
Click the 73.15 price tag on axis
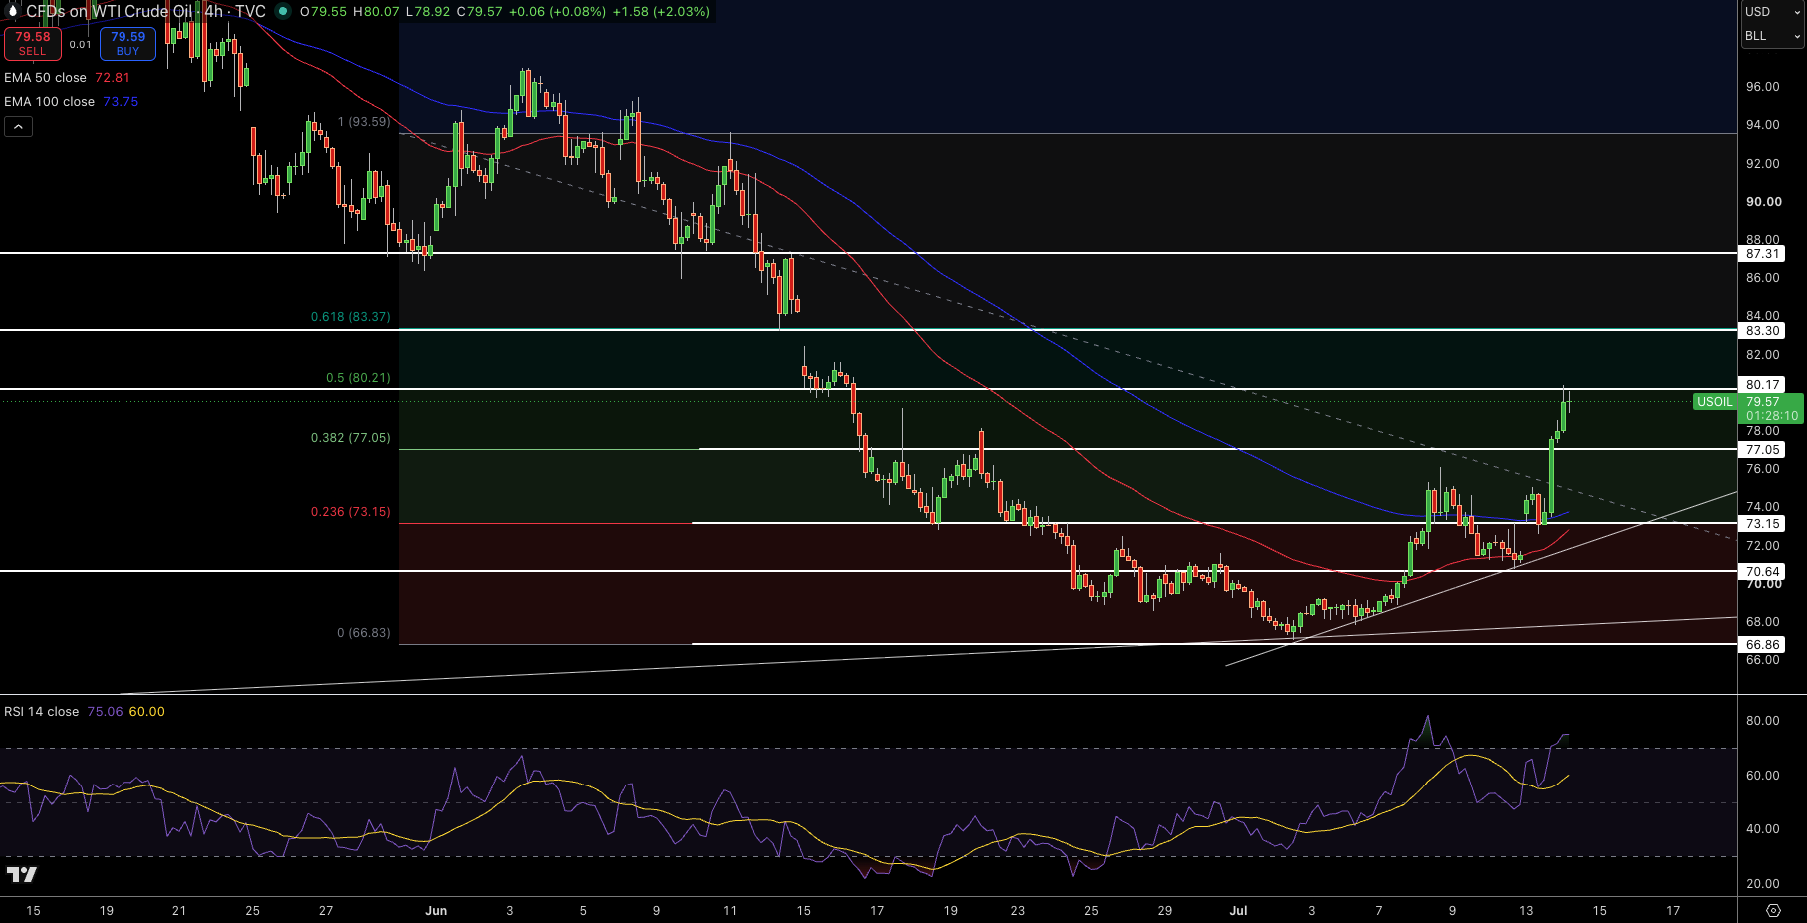(1762, 524)
